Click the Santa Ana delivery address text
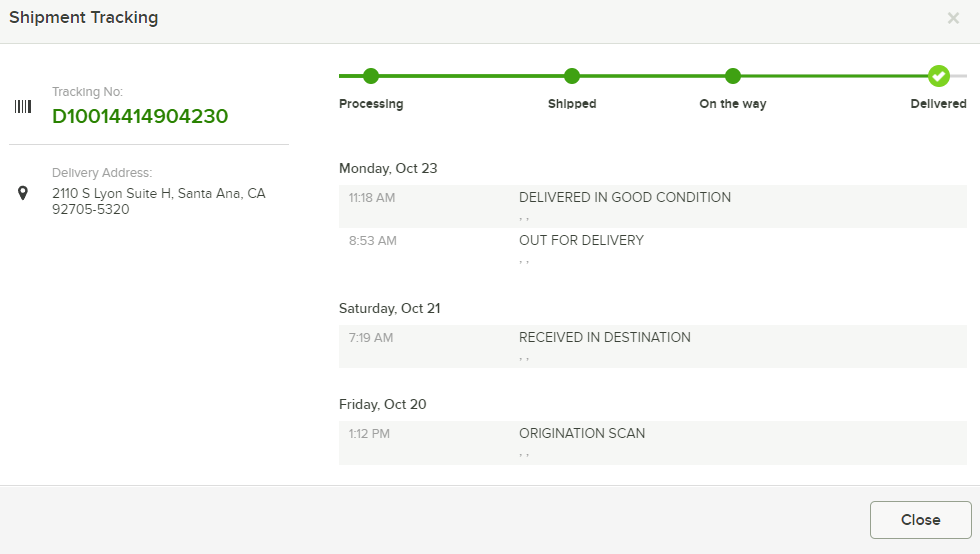This screenshot has height=554, width=980. [x=159, y=201]
